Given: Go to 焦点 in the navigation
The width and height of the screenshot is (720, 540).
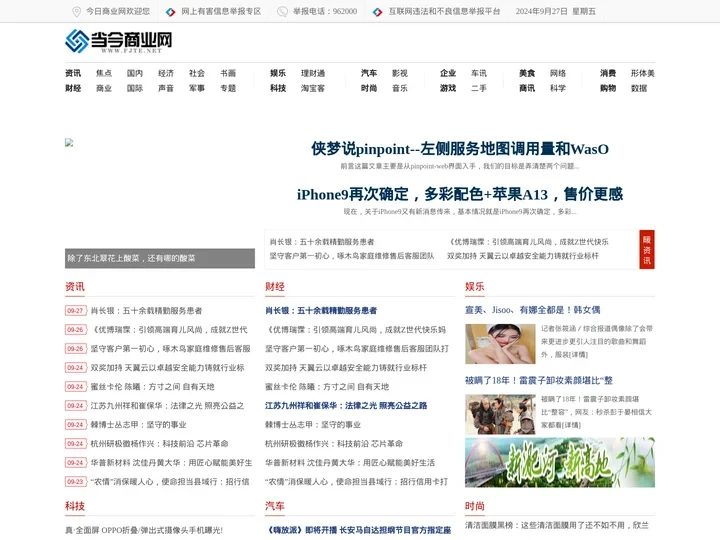Looking at the screenshot, I should 104,73.
